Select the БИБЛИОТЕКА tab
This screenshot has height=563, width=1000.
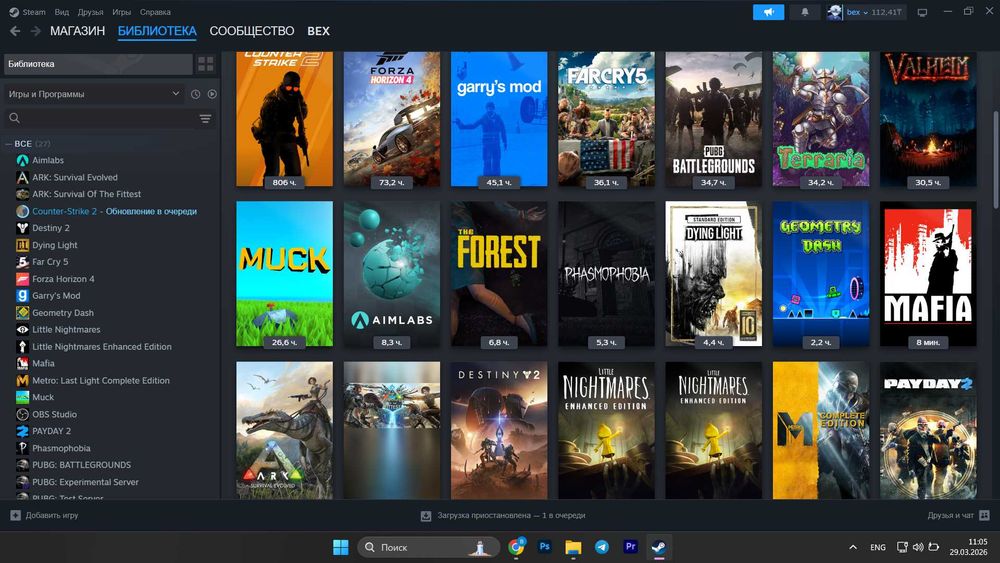point(157,31)
